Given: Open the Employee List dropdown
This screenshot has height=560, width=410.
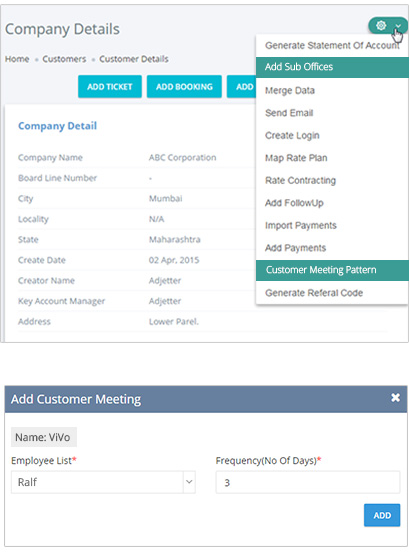Looking at the screenshot, I should coord(103,482).
